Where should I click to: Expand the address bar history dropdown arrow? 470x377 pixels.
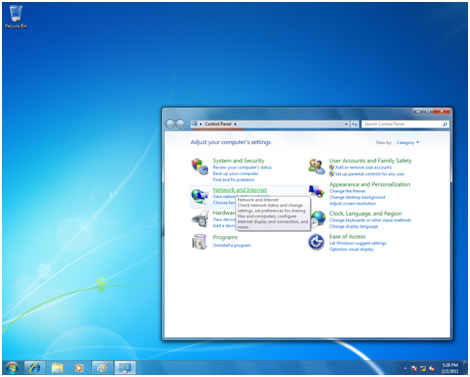coord(346,124)
